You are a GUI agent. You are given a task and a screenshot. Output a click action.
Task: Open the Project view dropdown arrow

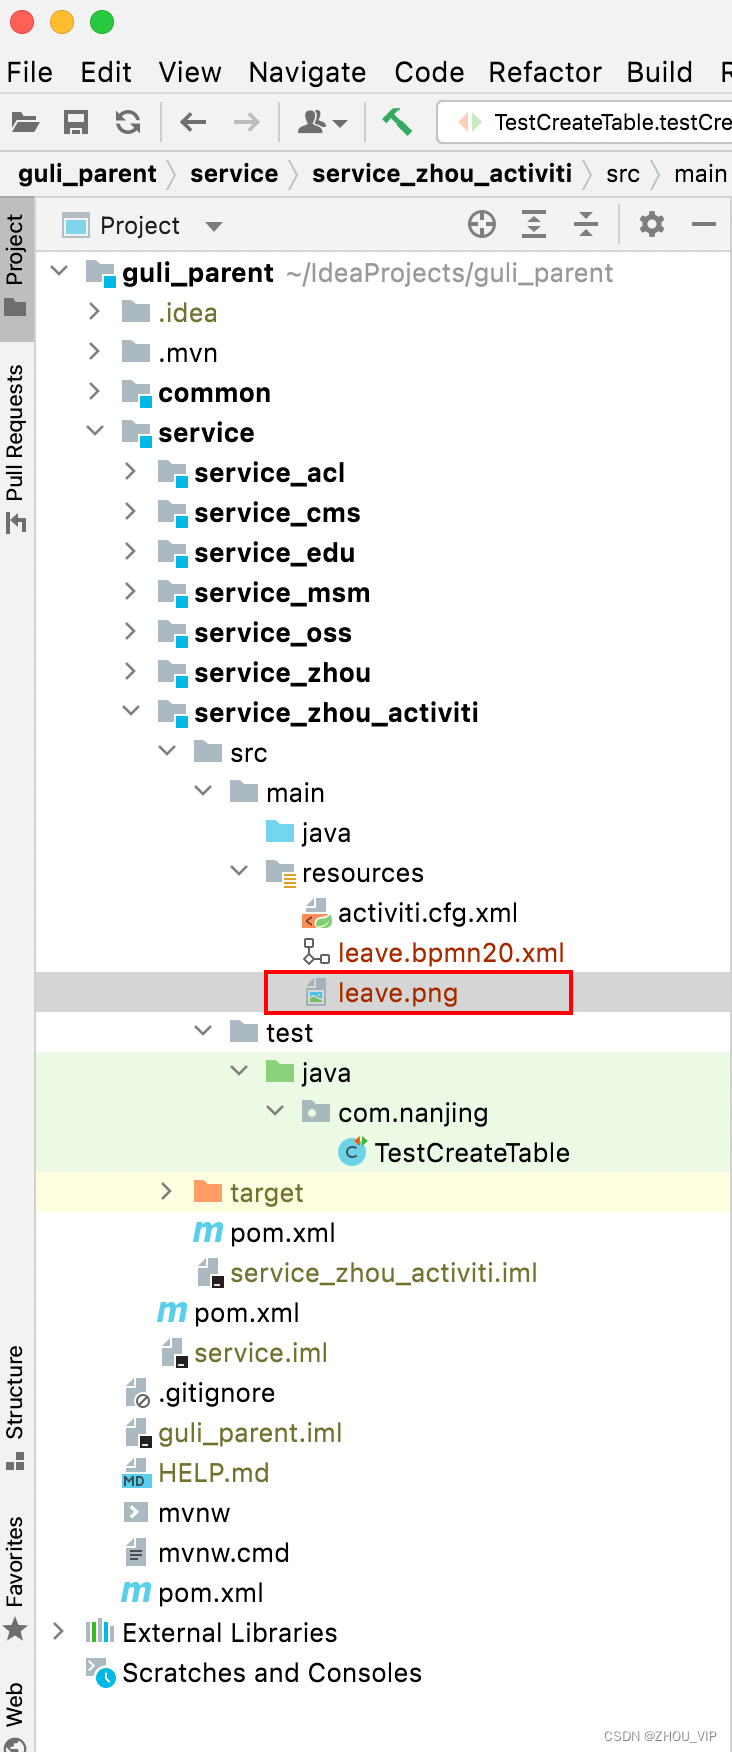(x=213, y=227)
